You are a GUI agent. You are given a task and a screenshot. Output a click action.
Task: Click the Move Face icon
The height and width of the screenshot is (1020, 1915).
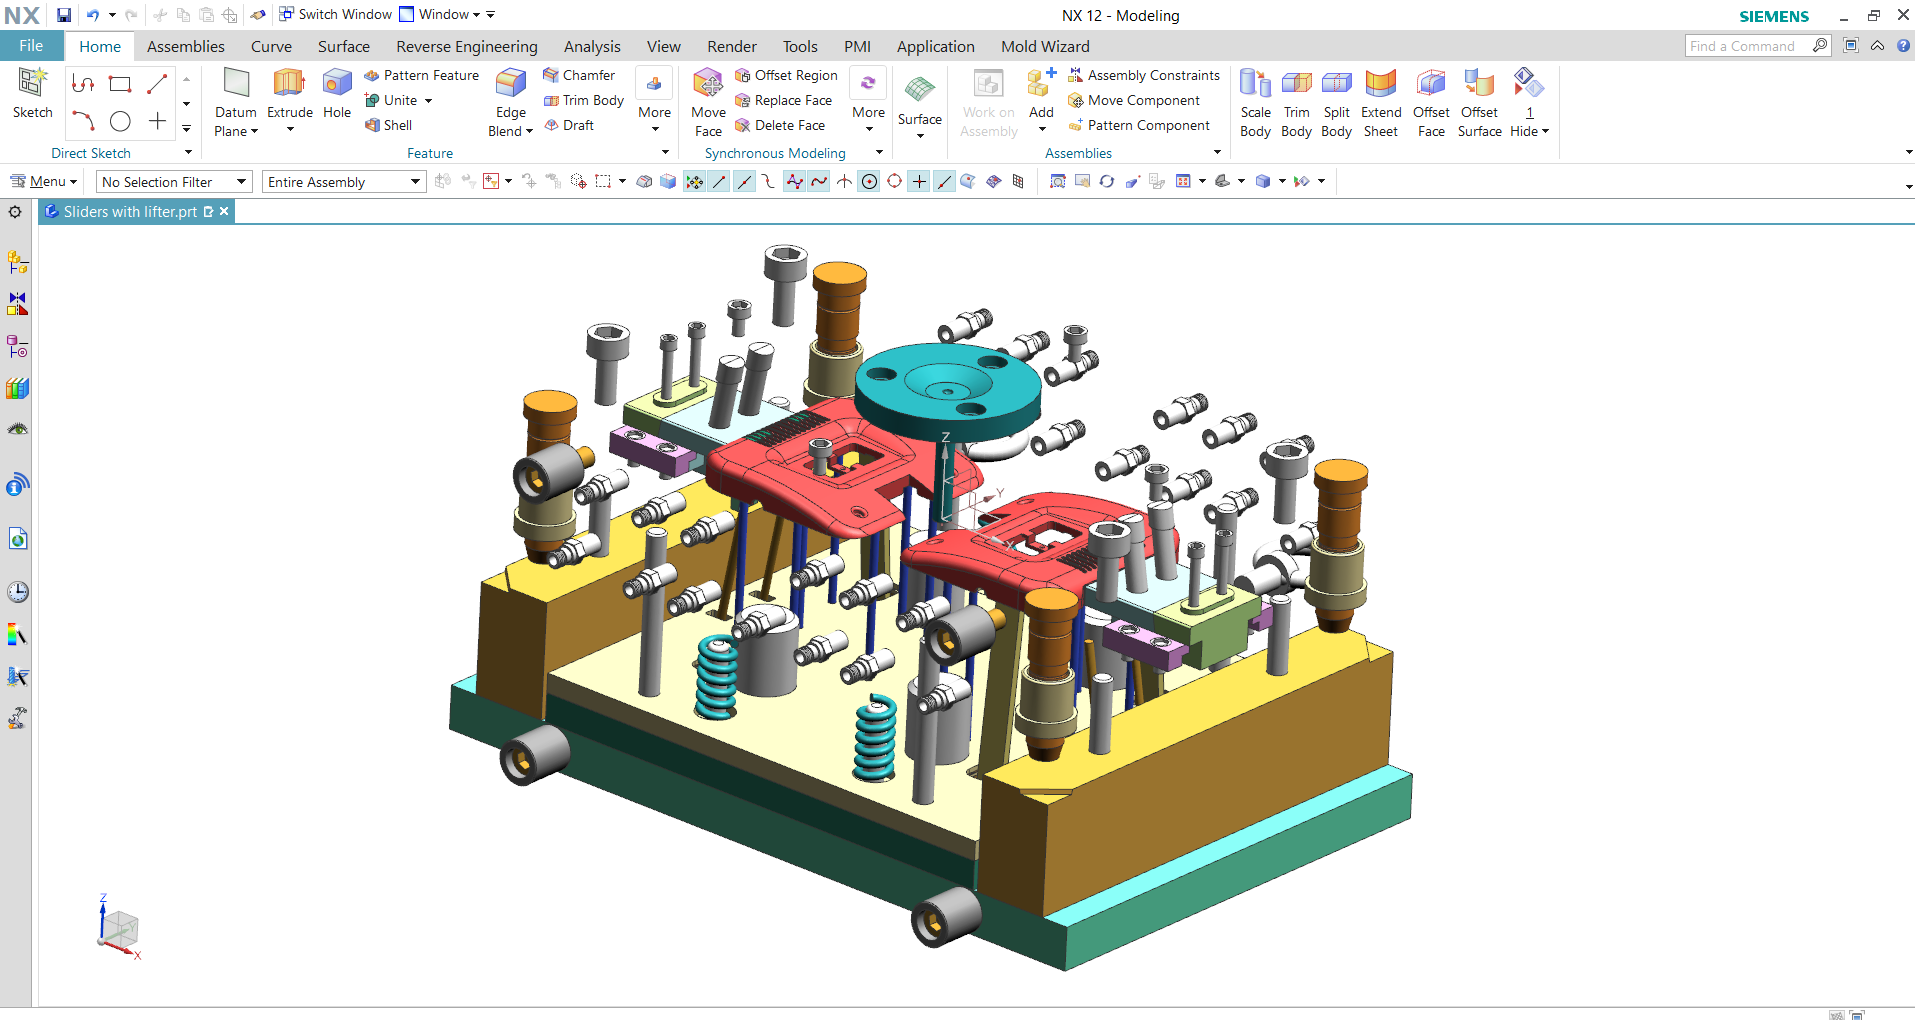pyautogui.click(x=708, y=84)
